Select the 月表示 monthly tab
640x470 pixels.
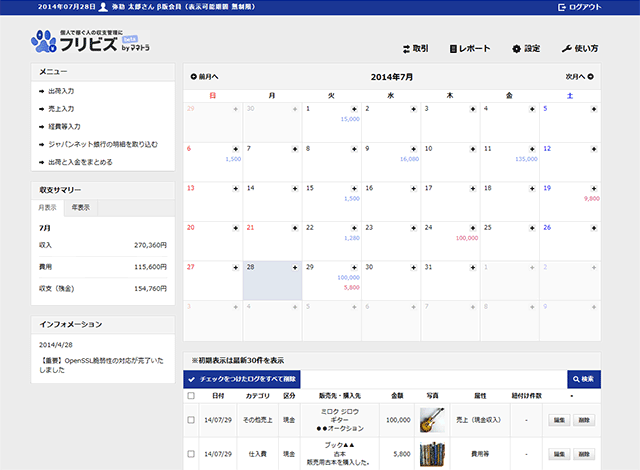(x=47, y=208)
